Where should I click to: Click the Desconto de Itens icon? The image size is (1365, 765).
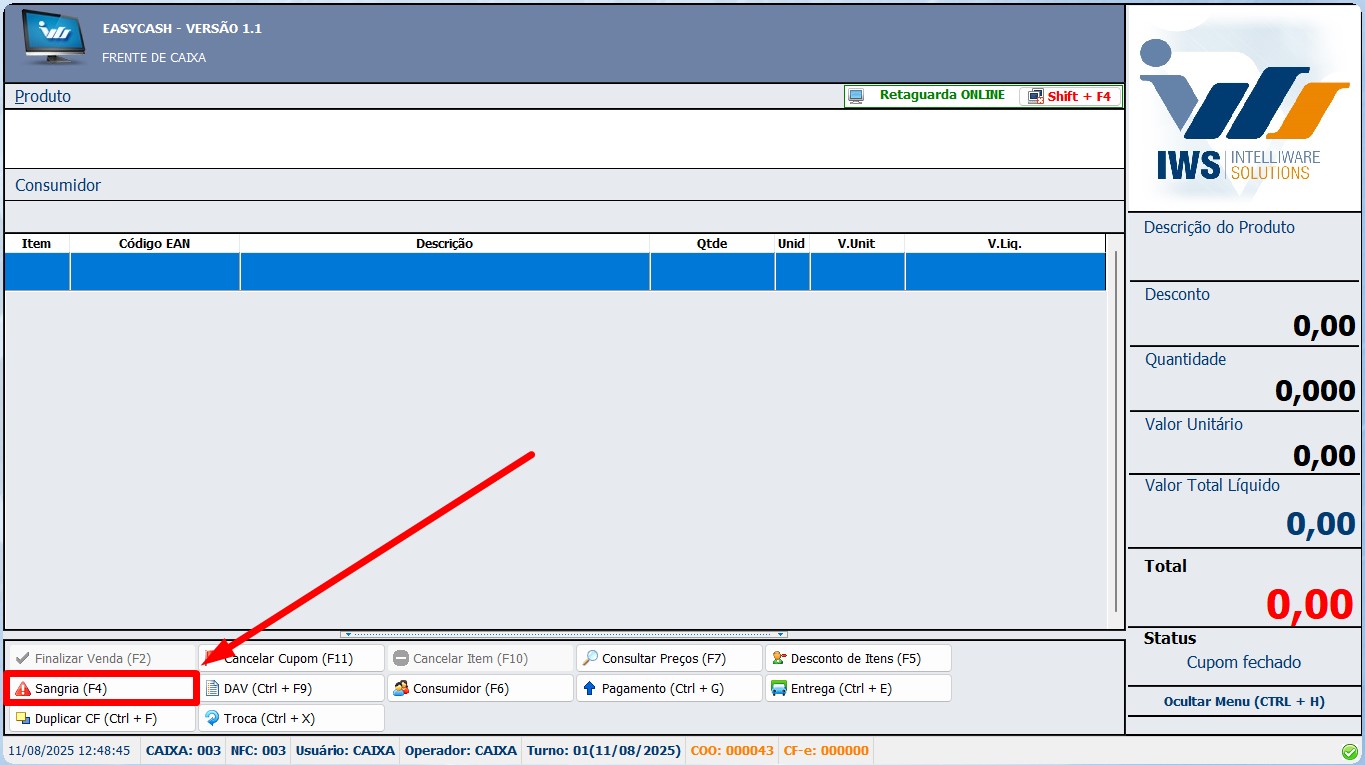pos(779,658)
